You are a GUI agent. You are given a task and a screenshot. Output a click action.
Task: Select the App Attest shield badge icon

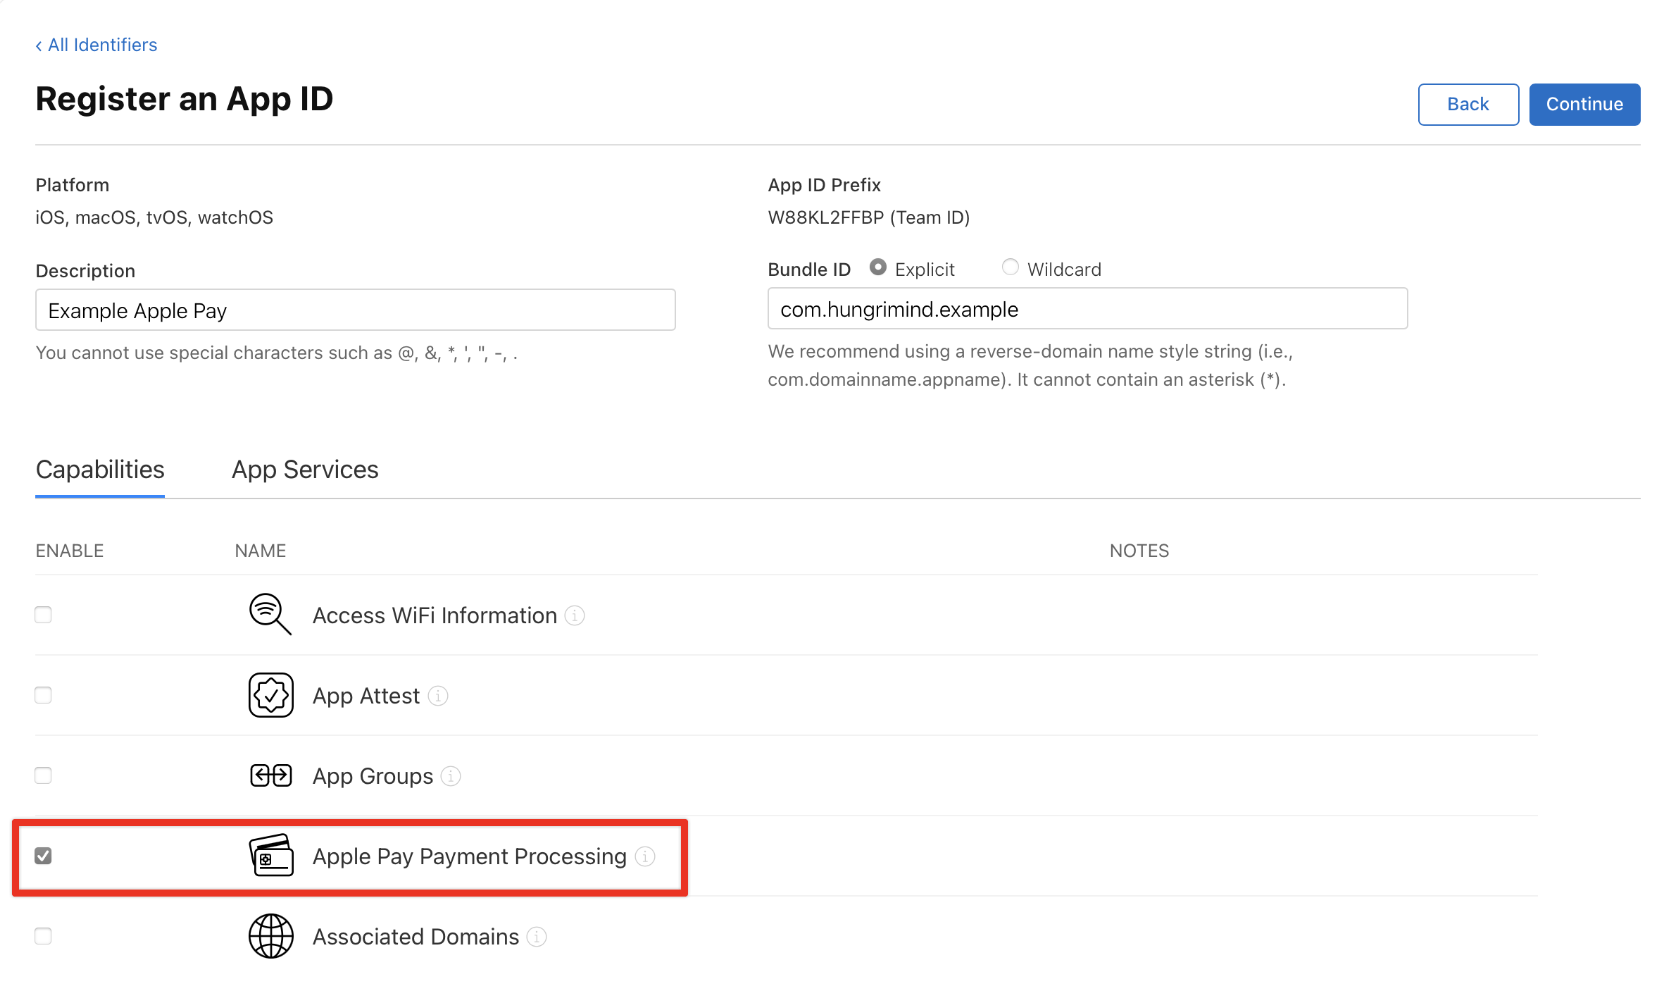click(x=269, y=695)
